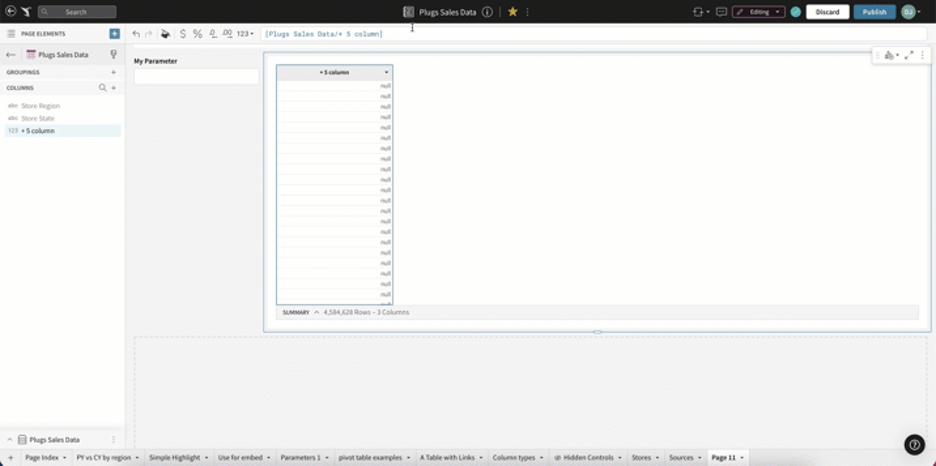Viewport: 936px width, 466px height.
Task: Click the search columns magnifier icon
Action: coord(102,88)
